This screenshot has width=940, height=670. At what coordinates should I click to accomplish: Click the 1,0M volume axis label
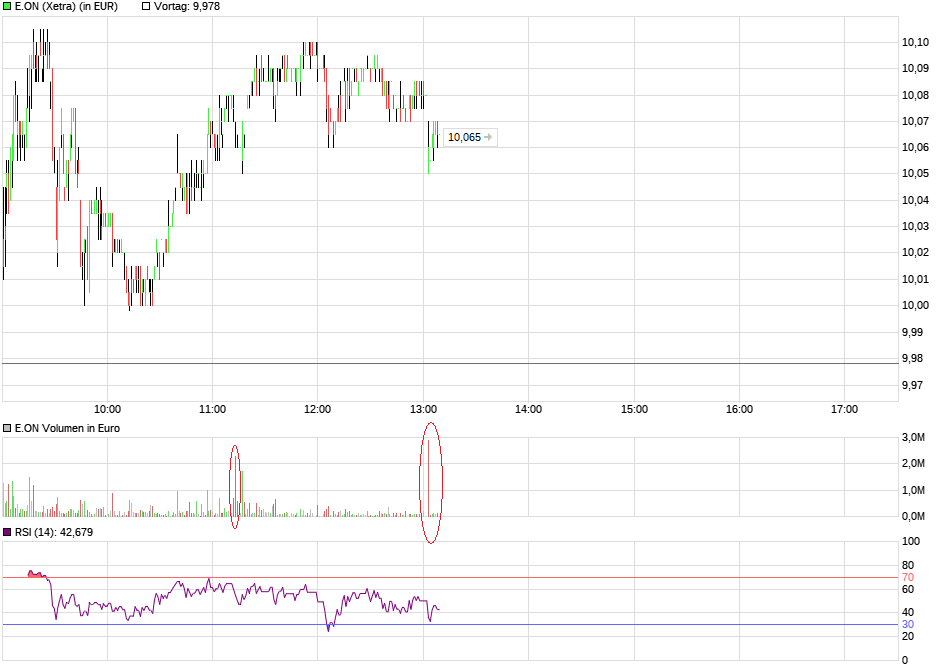tap(913, 490)
